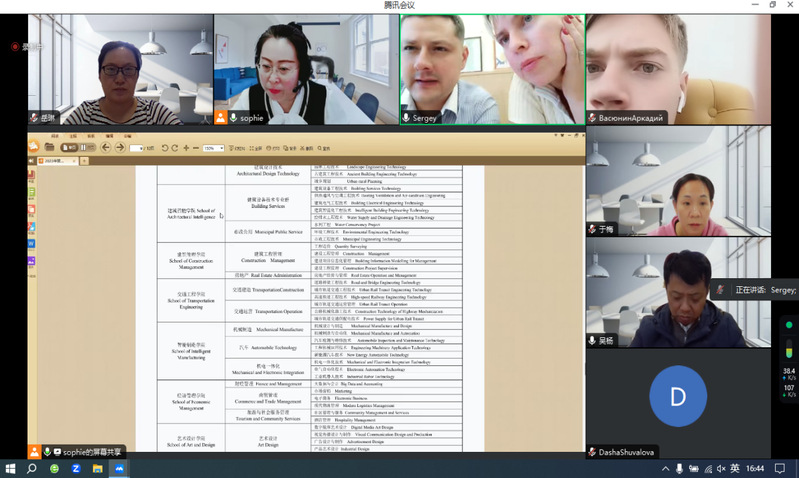Image resolution: width=799 pixels, height=478 pixels.
Task: Toggle two-page view mode in PDF toolbar
Action: tap(86, 147)
